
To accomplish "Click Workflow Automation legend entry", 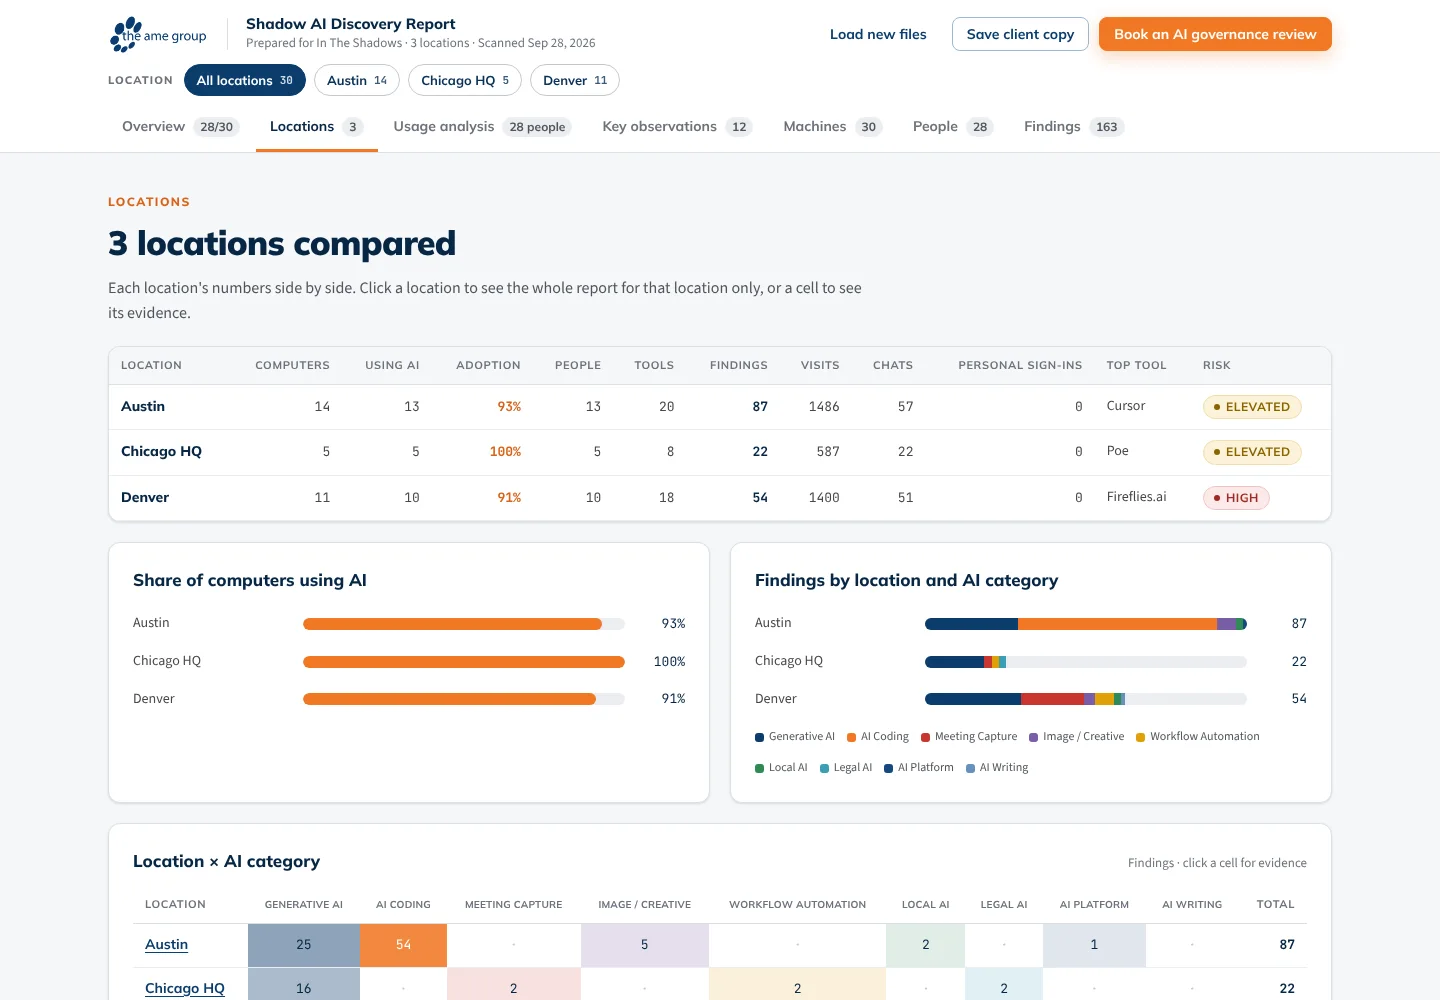I will coord(1198,737).
